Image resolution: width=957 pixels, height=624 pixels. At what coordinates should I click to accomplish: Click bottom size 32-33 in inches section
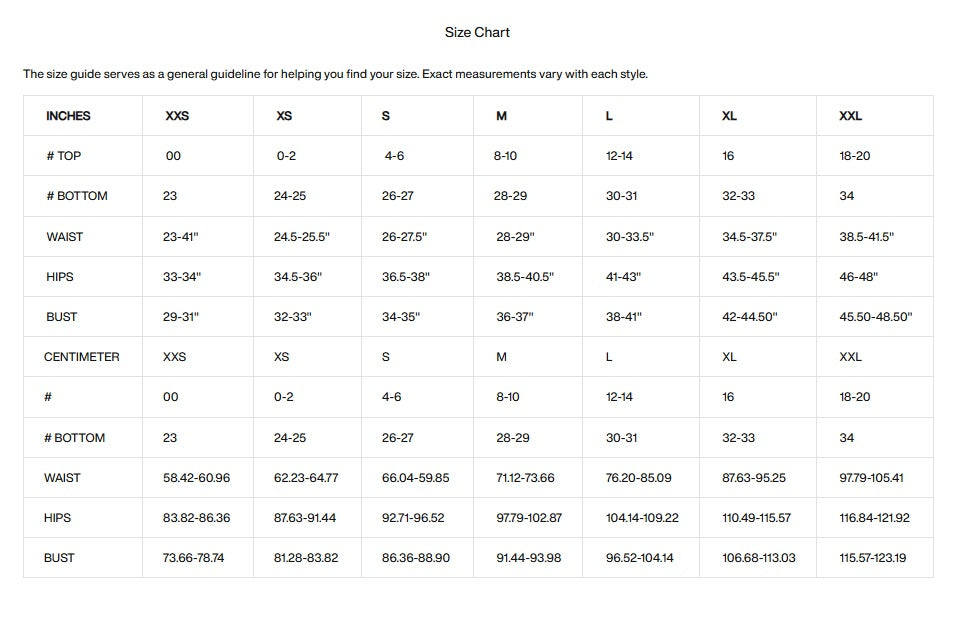point(738,196)
